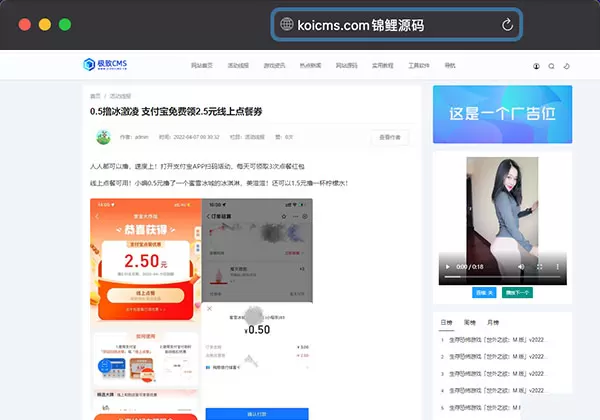Open 活动线报 in the top navigation
The height and width of the screenshot is (420, 600).
[238, 65]
